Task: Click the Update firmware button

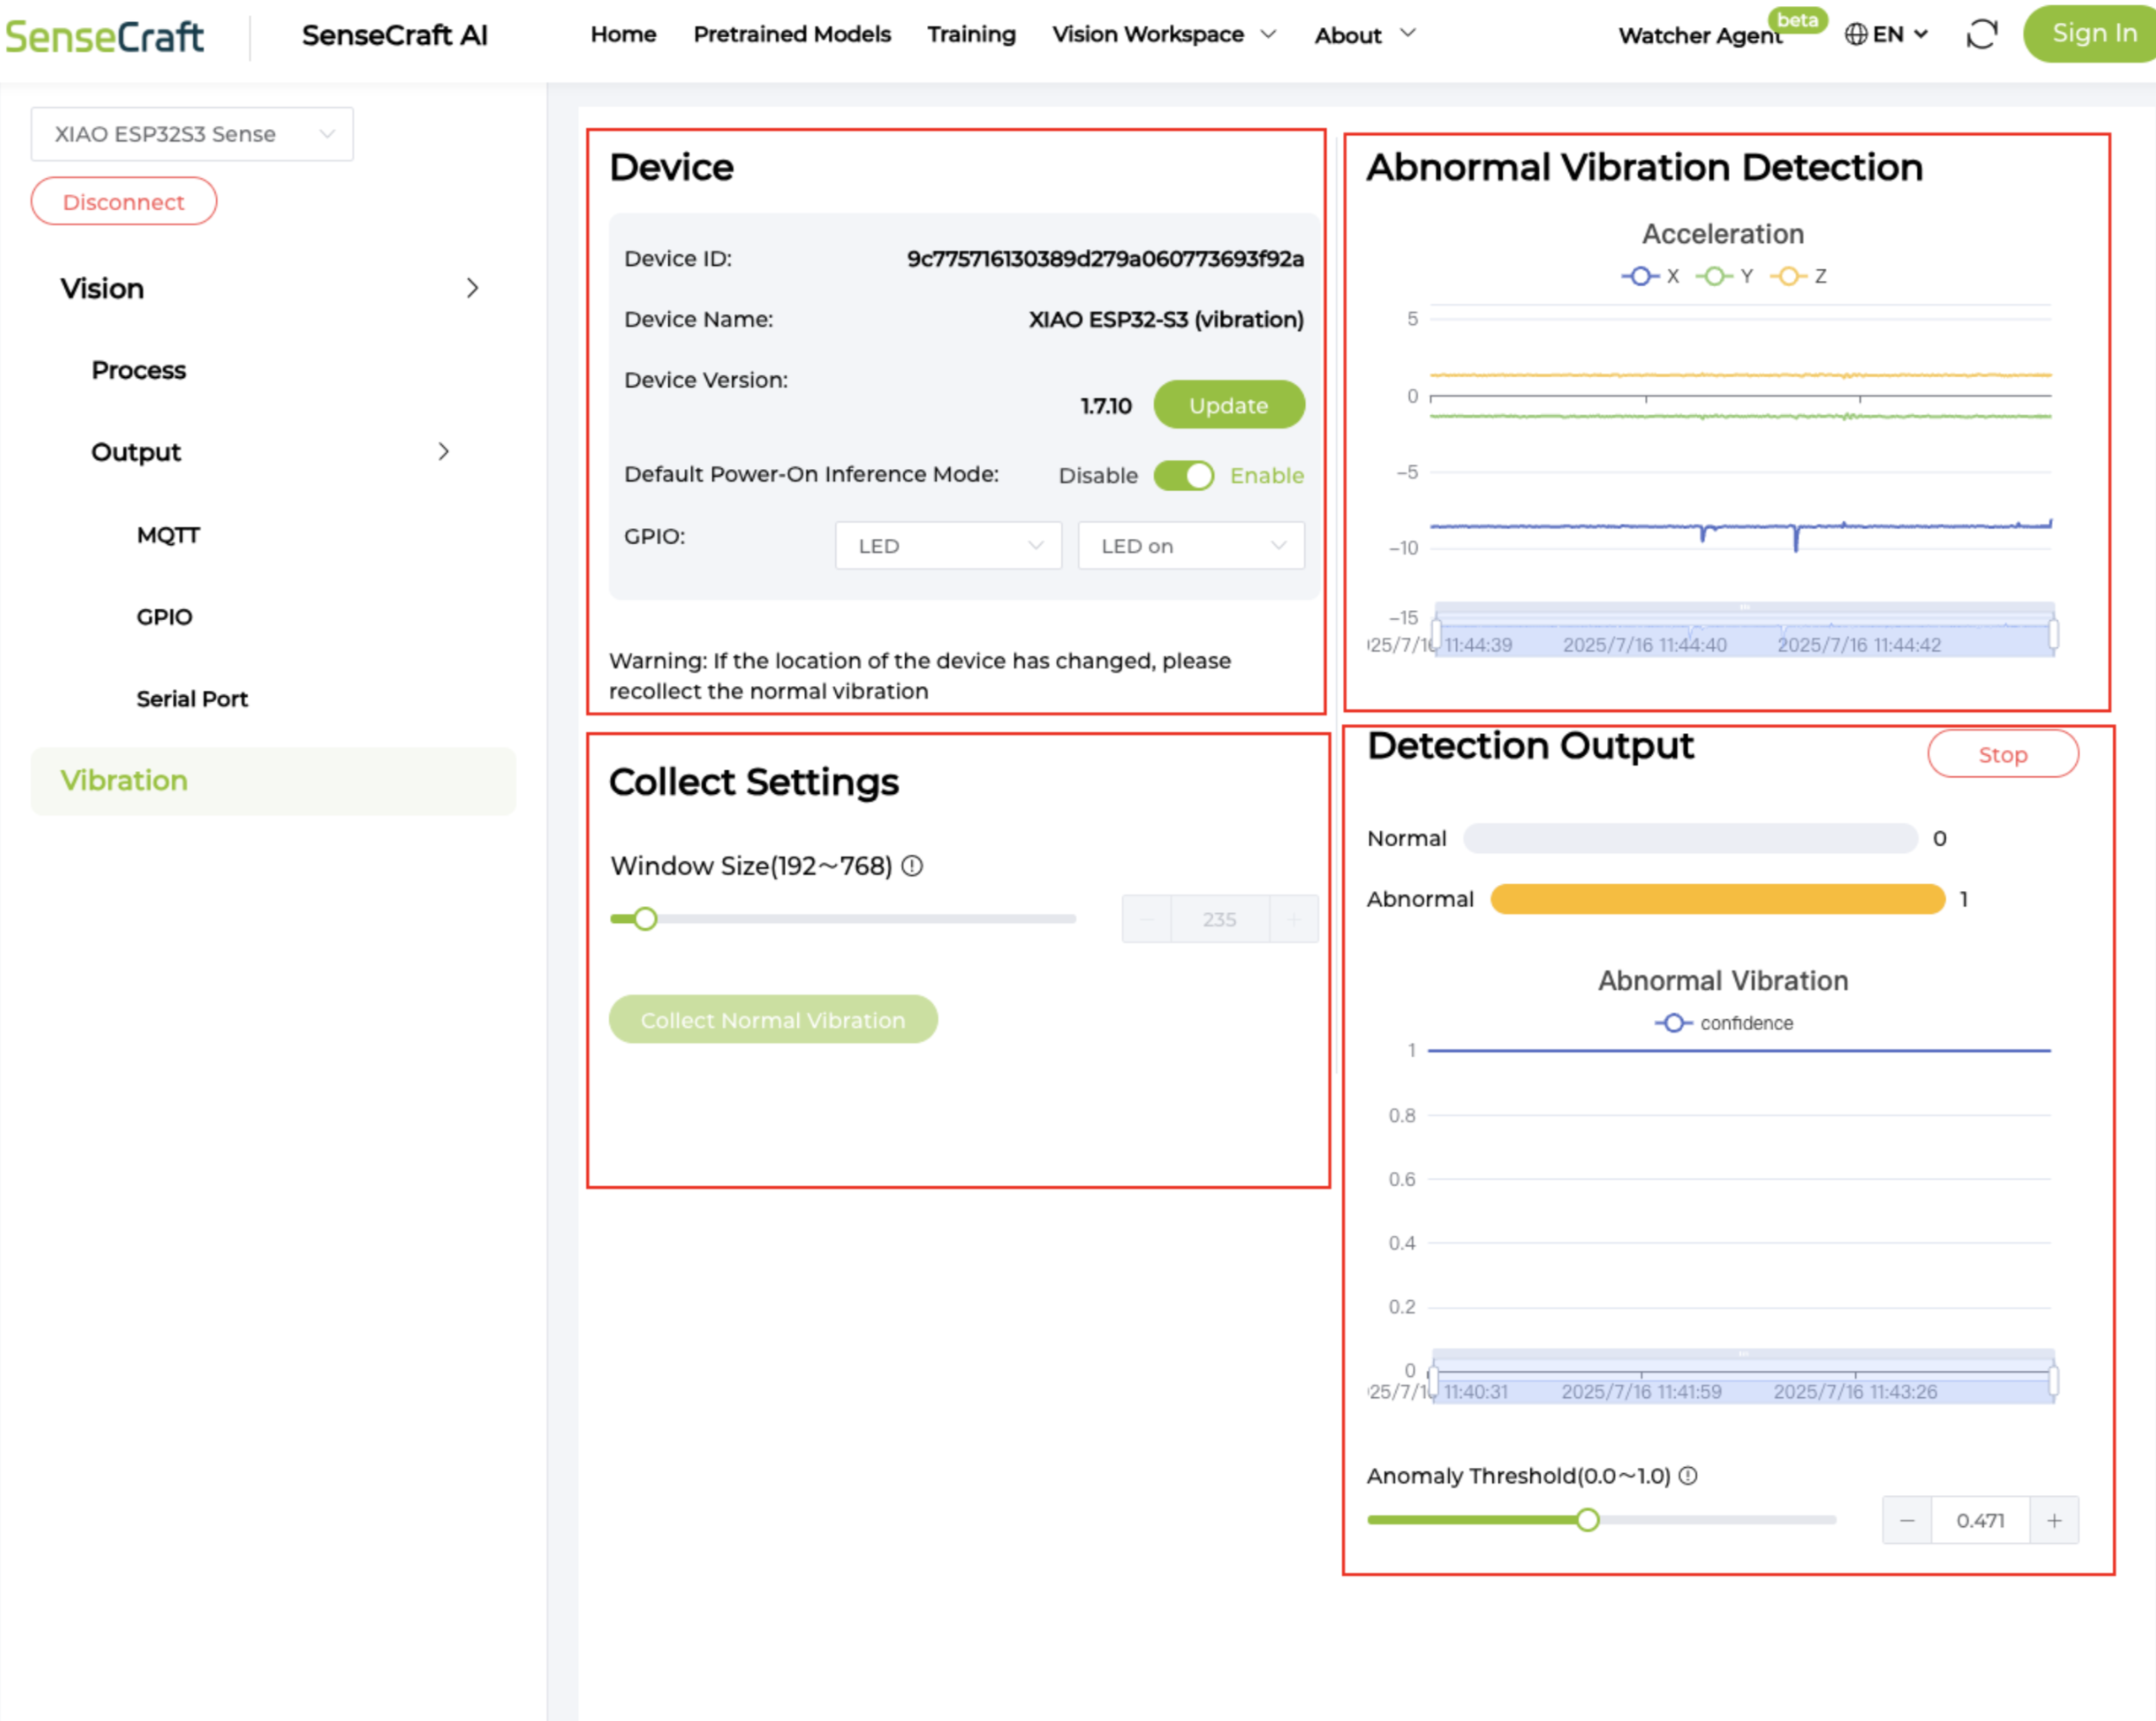Action: pos(1229,405)
